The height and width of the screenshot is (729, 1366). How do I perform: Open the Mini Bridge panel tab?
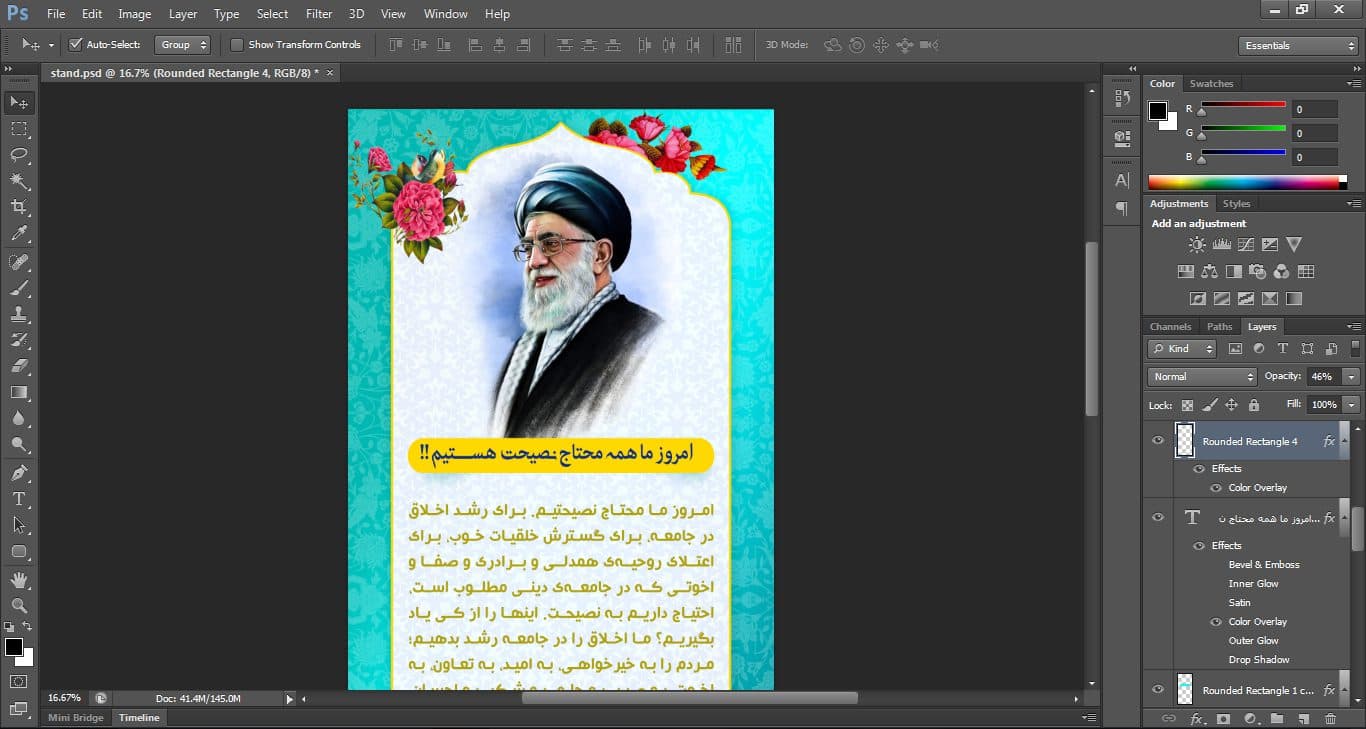(x=76, y=718)
